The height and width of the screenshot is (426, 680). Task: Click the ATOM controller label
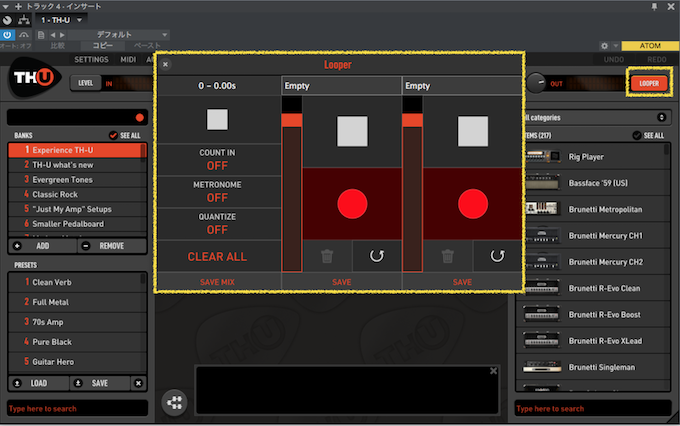point(650,46)
